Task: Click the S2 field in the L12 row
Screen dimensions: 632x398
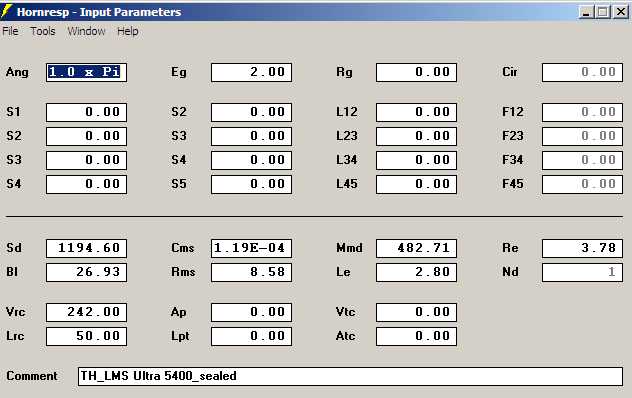Action: (x=251, y=113)
